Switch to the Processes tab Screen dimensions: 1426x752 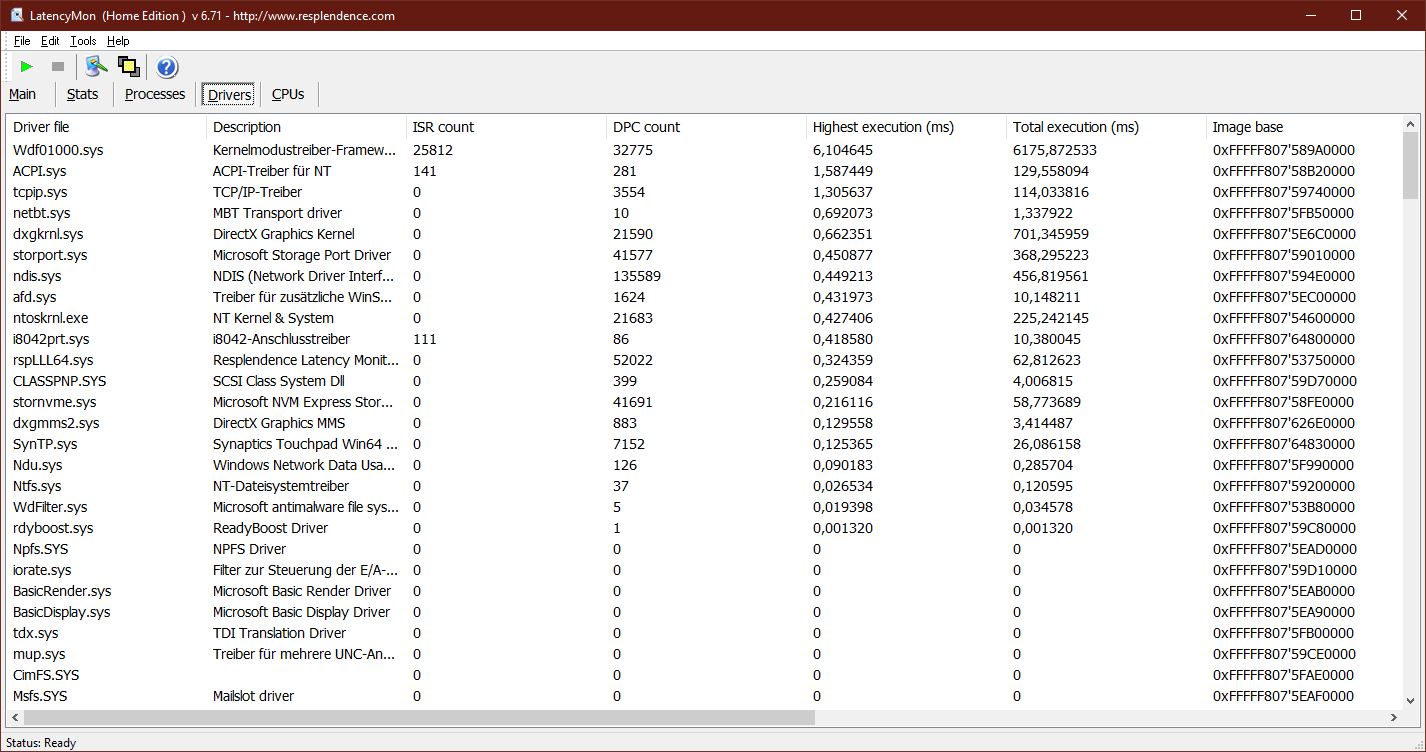pos(155,94)
